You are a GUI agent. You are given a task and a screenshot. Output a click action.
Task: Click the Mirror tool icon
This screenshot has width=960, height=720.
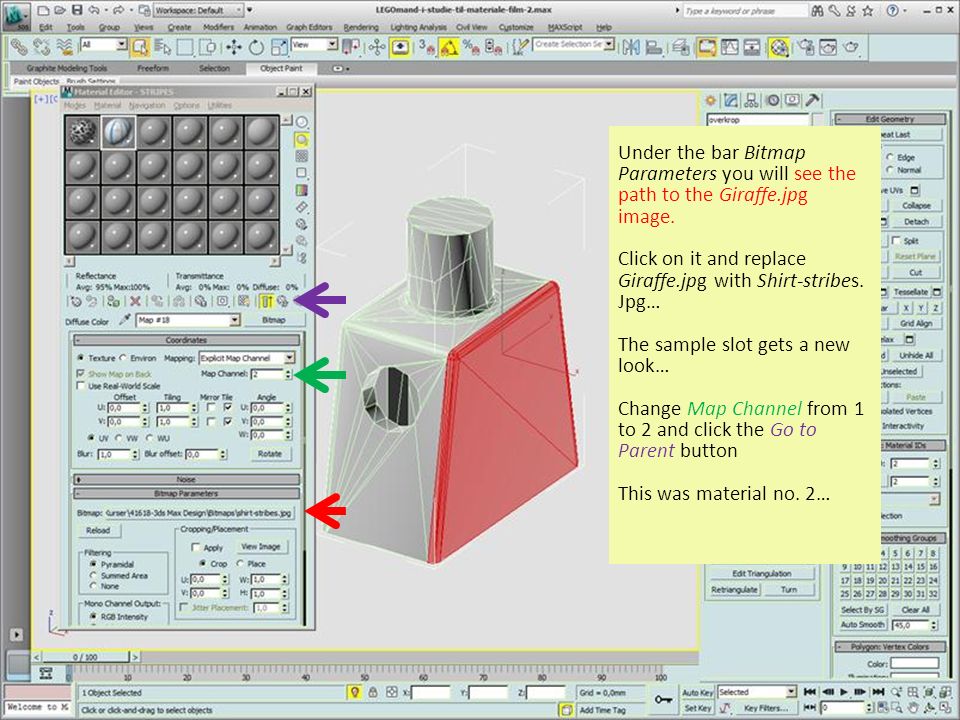pyautogui.click(x=631, y=47)
